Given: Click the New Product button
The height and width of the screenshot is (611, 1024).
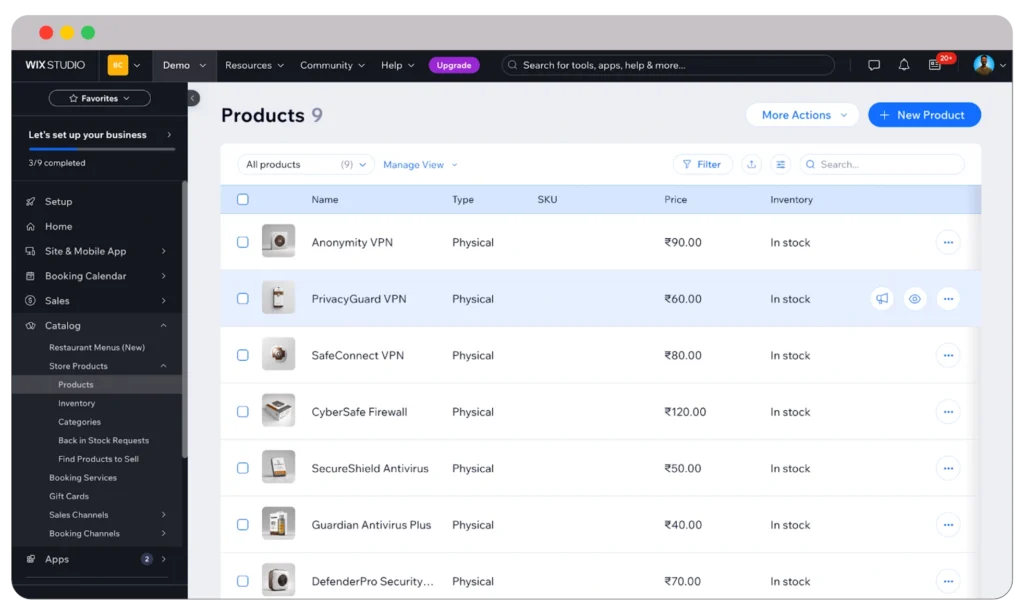Looking at the screenshot, I should point(924,114).
